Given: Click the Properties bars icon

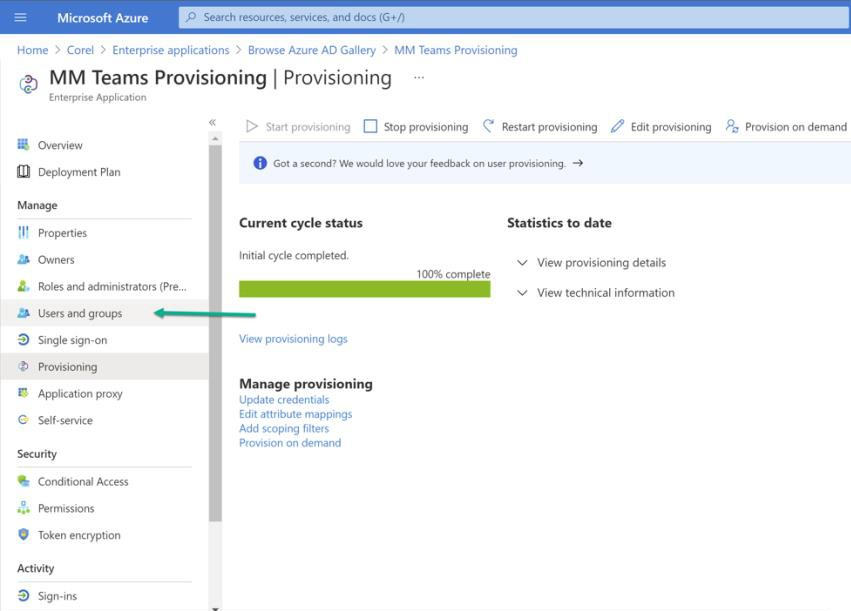Looking at the screenshot, I should (x=23, y=232).
